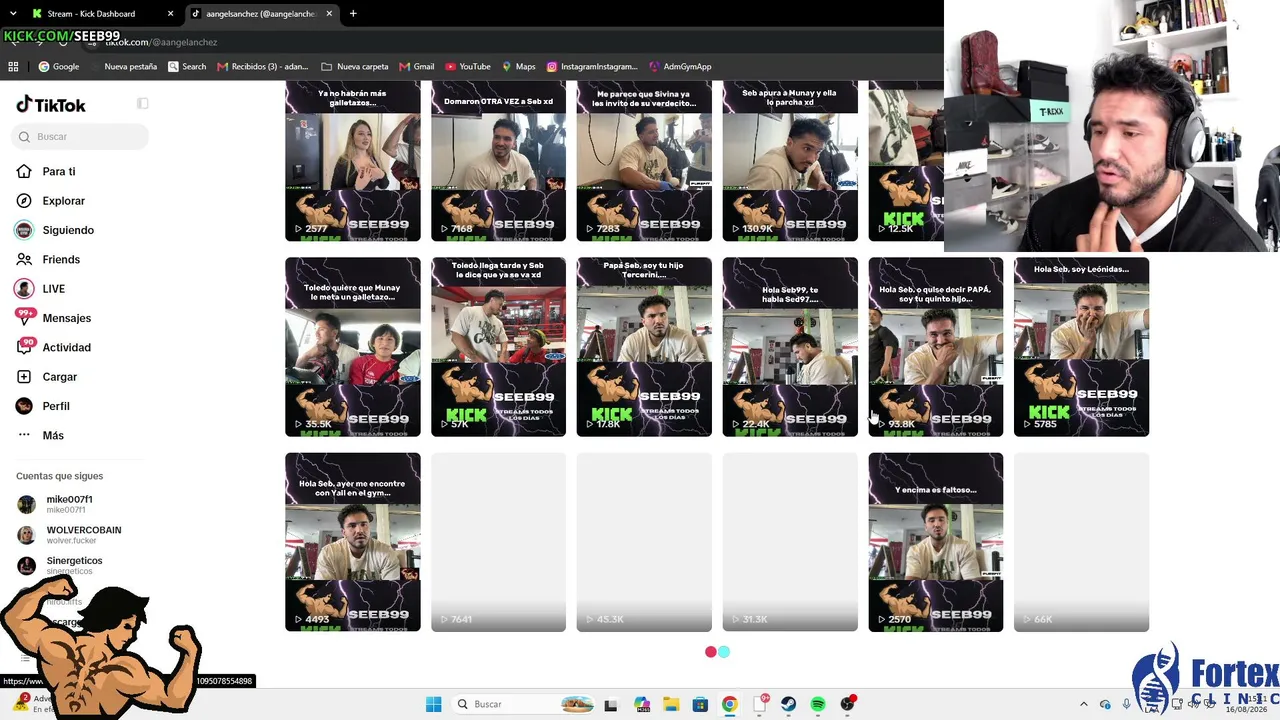
Task: Open OBS Studio from the taskbar
Action: point(847,704)
